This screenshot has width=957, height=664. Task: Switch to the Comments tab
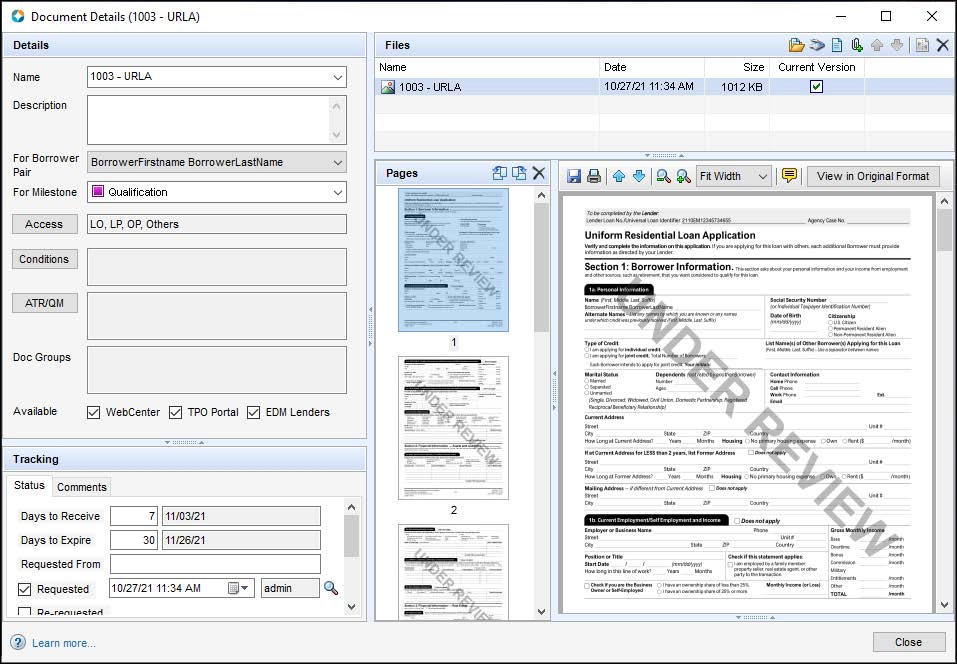coord(81,487)
